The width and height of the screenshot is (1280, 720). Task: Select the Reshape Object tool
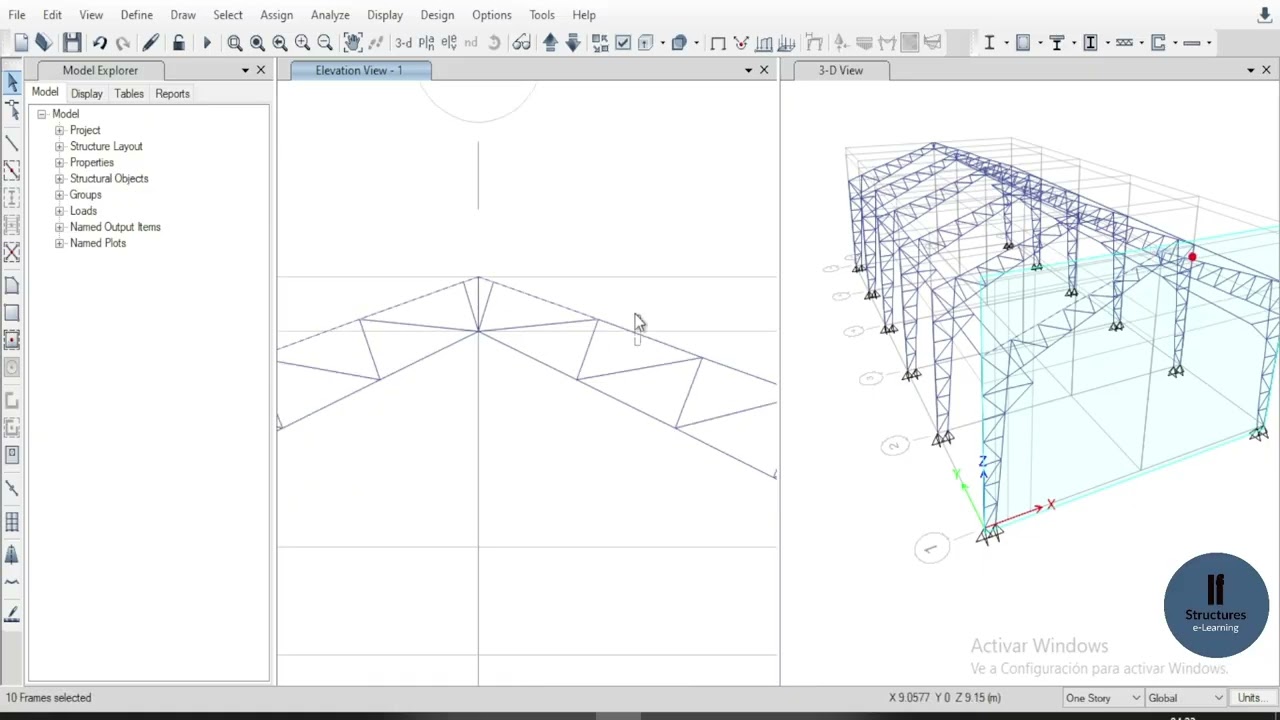(x=12, y=111)
